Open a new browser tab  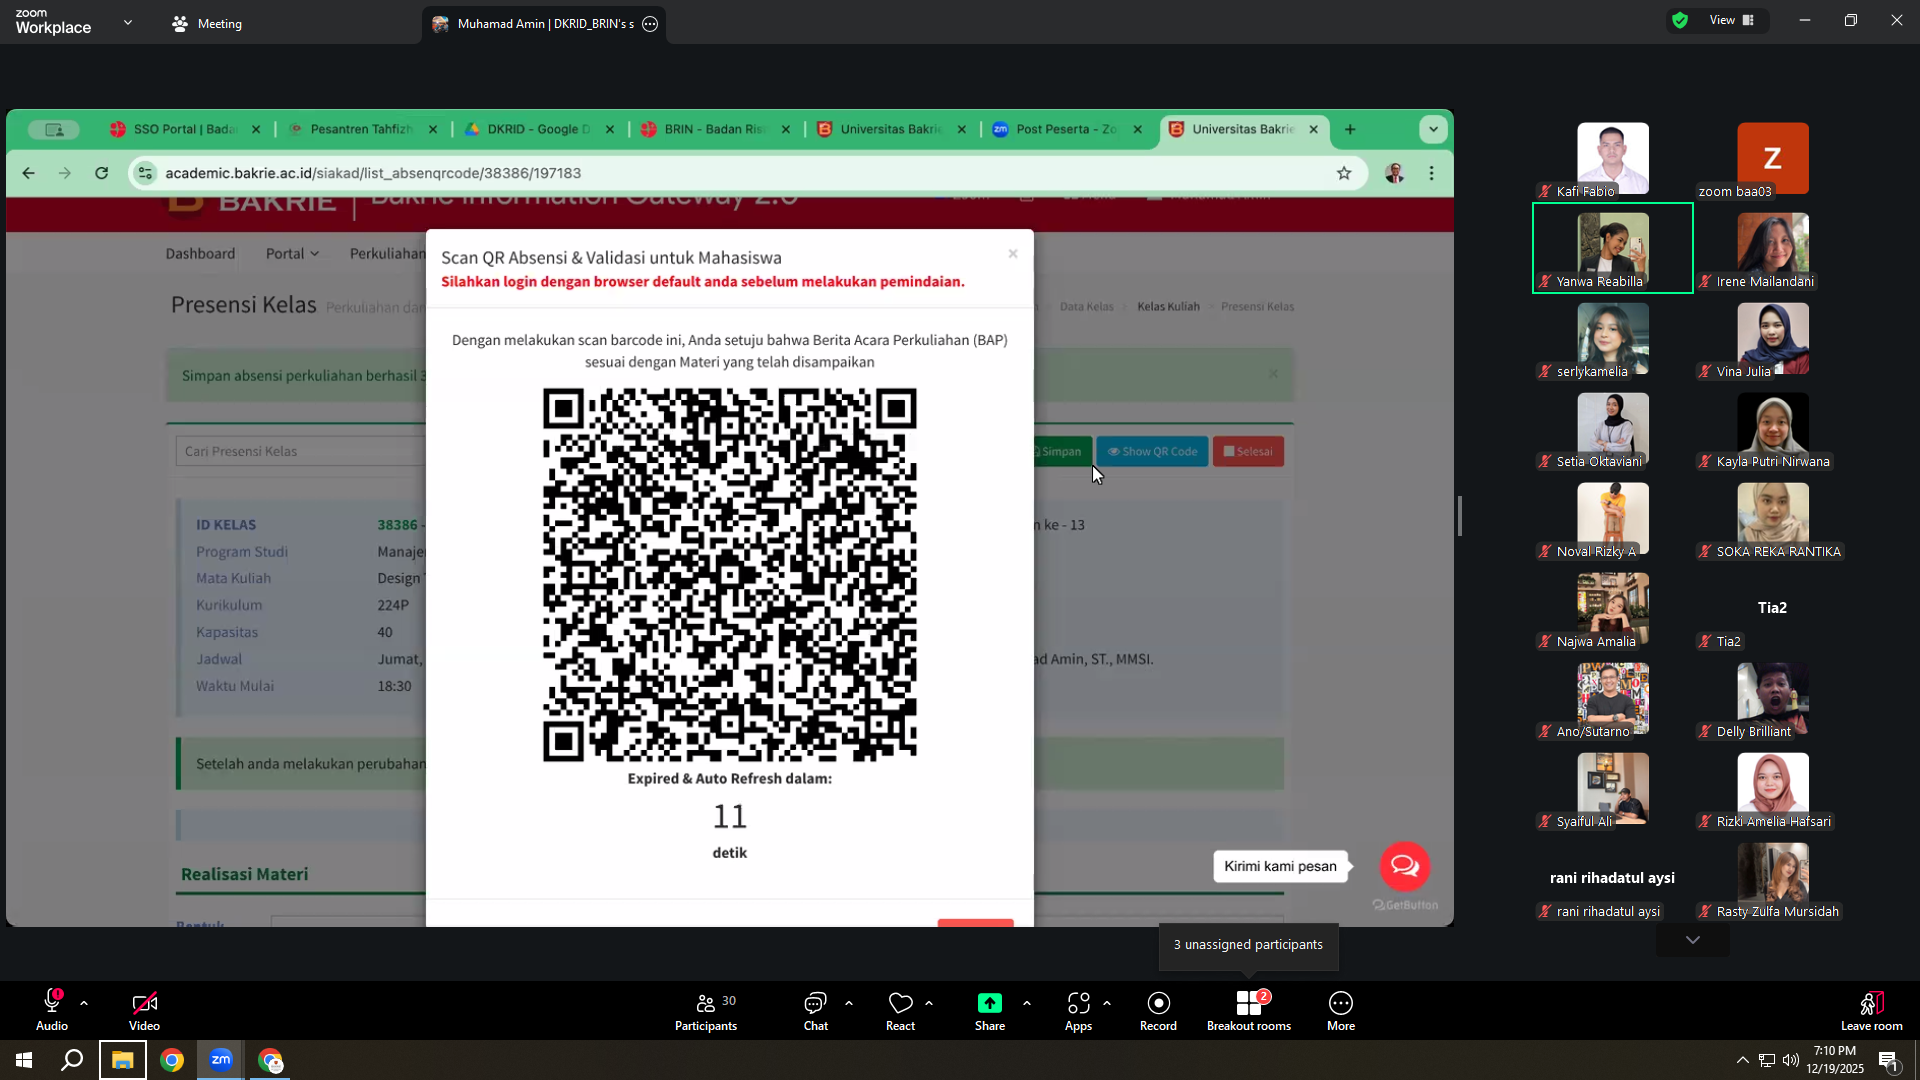click(1350, 129)
